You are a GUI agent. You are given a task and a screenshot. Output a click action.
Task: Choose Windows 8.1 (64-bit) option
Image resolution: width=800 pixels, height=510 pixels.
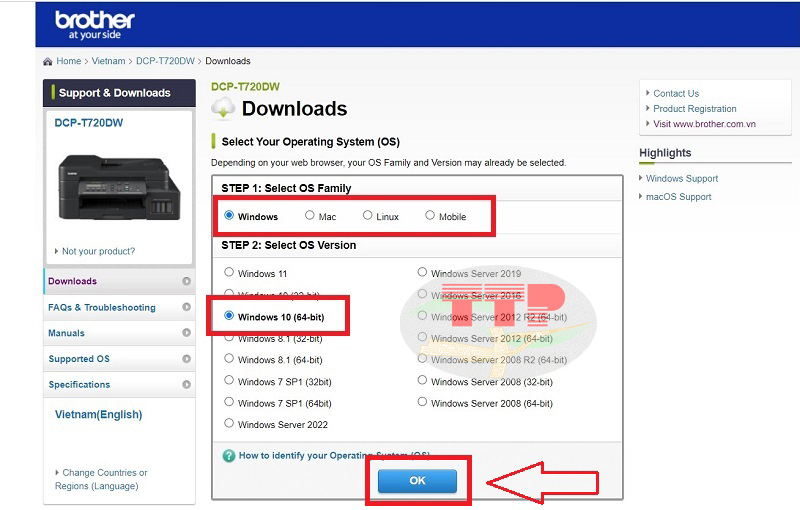tap(229, 359)
